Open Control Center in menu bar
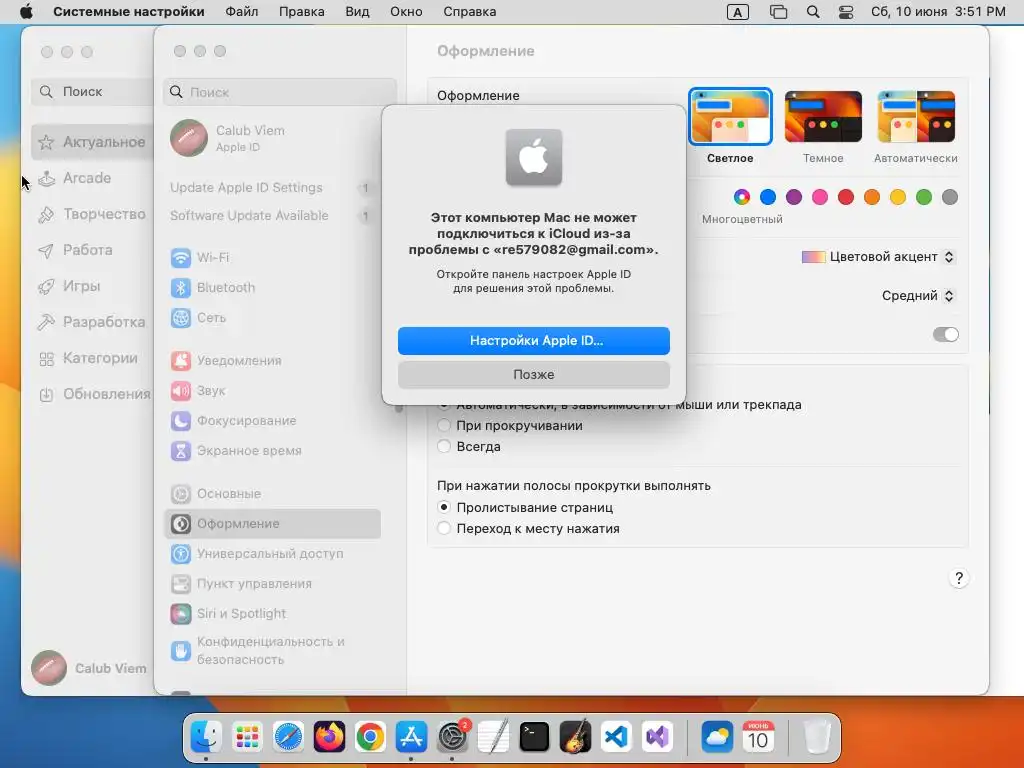 (846, 12)
